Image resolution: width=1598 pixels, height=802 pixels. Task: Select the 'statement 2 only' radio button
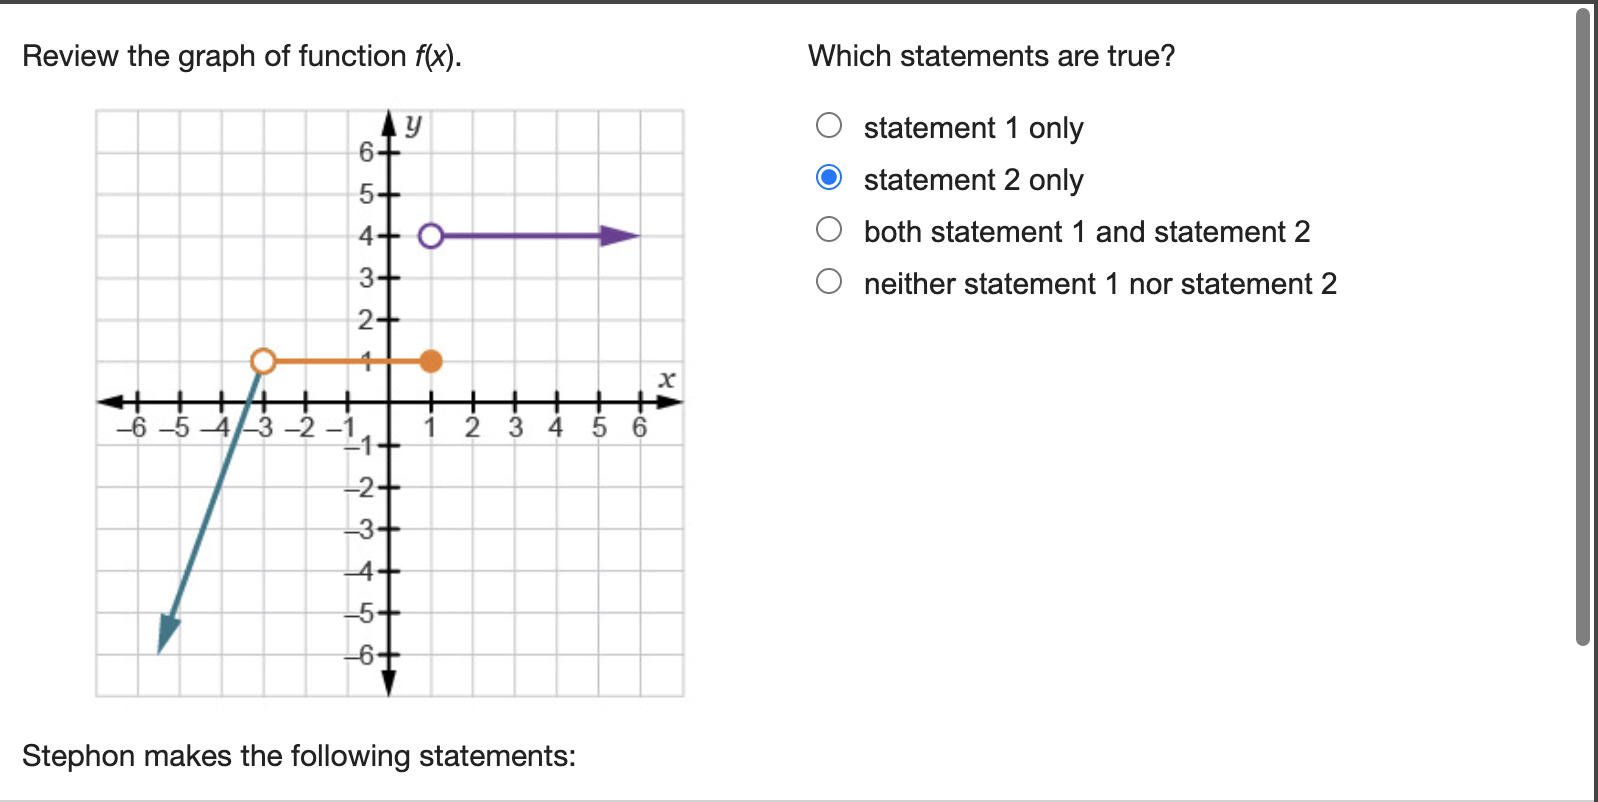coord(828,176)
